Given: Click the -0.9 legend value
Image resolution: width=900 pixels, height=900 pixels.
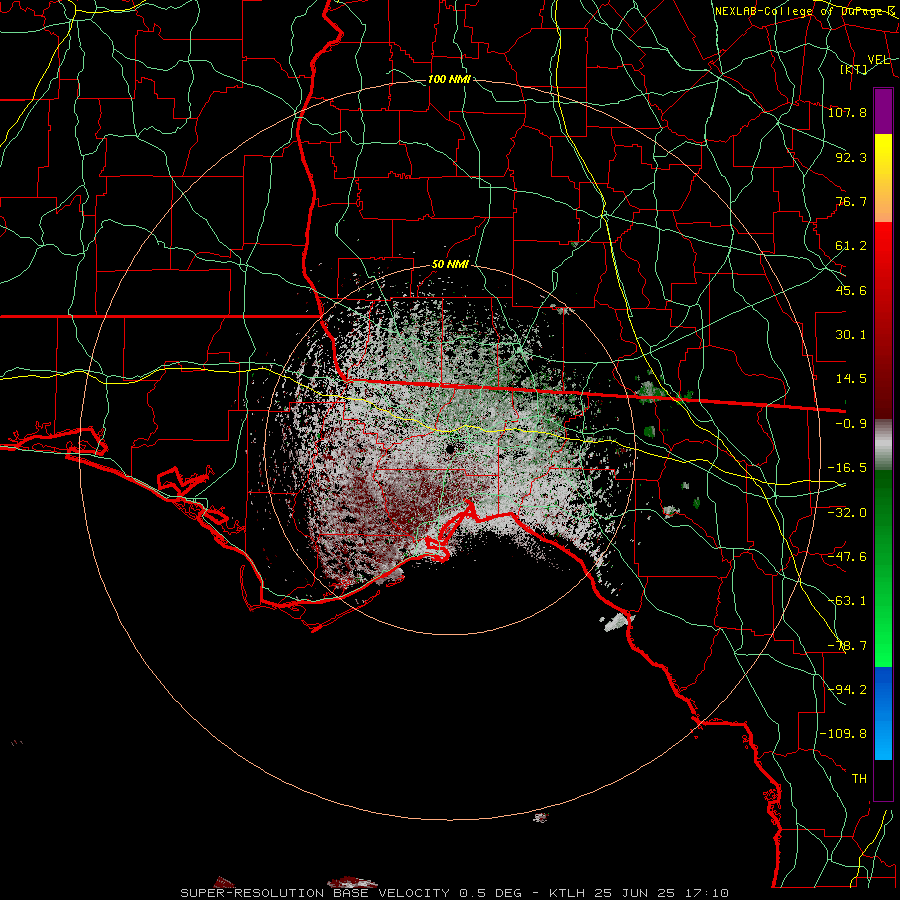Looking at the screenshot, I should [851, 424].
